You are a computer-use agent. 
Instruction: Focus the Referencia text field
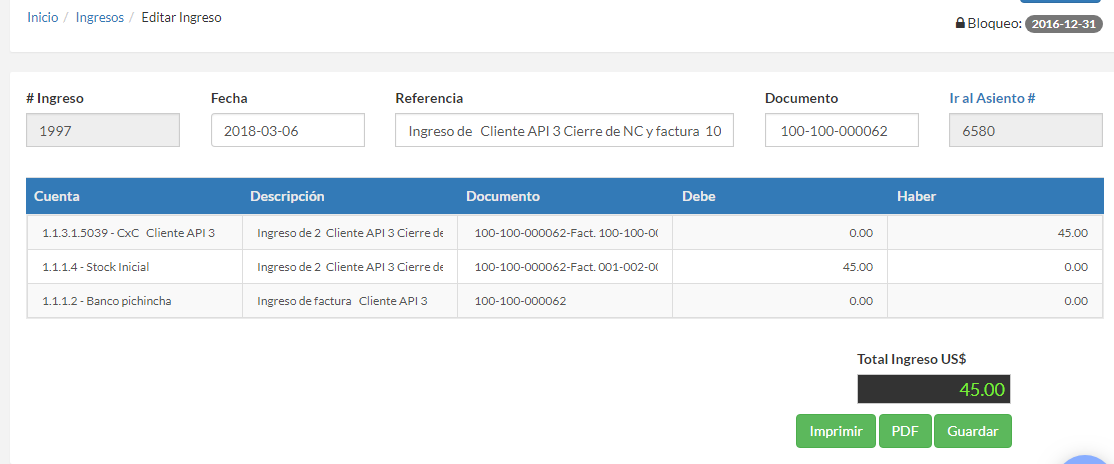[564, 130]
